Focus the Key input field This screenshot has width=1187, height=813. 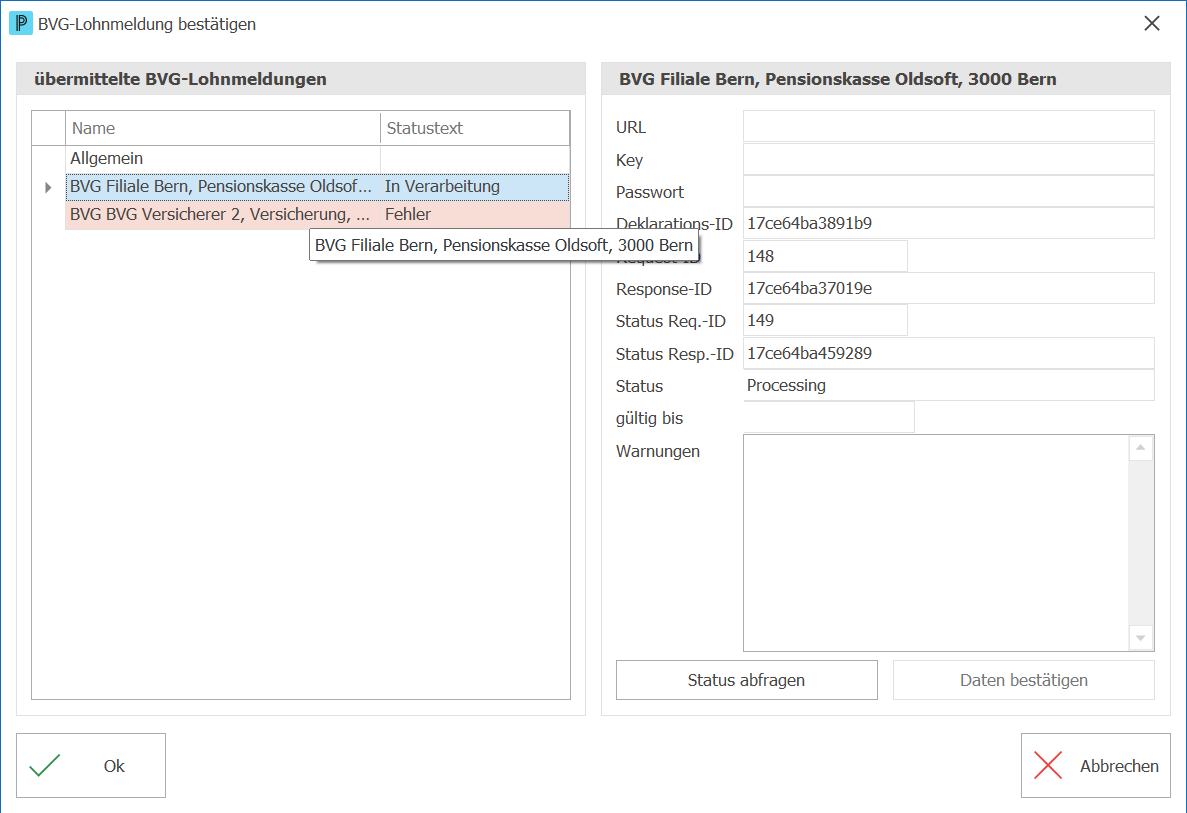(949, 159)
